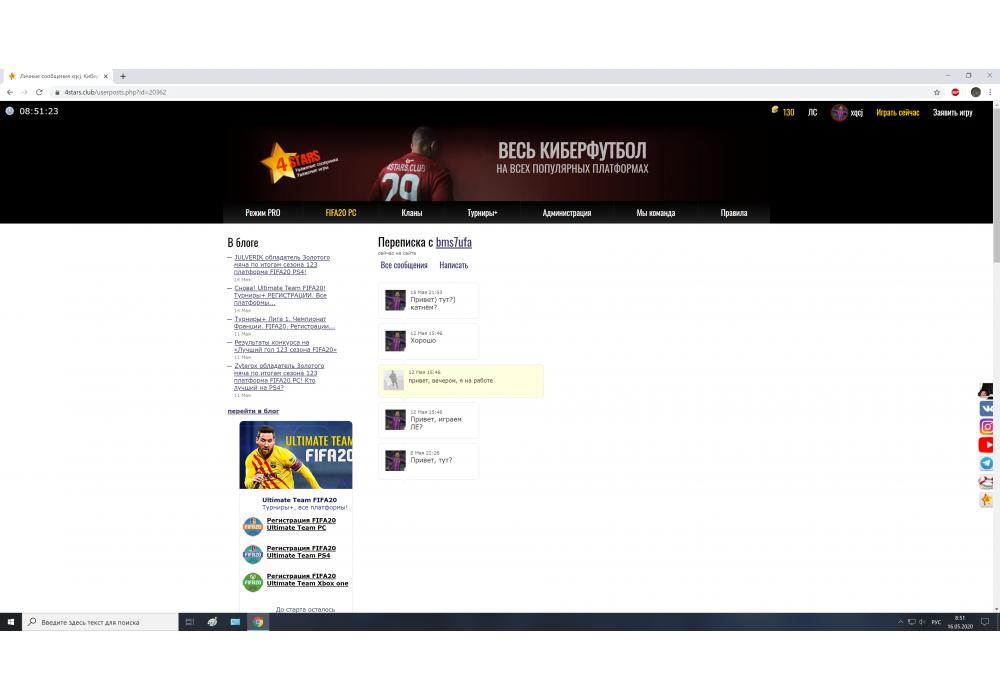Open the FIFA20 PC menu item
This screenshot has width=1000, height=700.
tap(341, 213)
